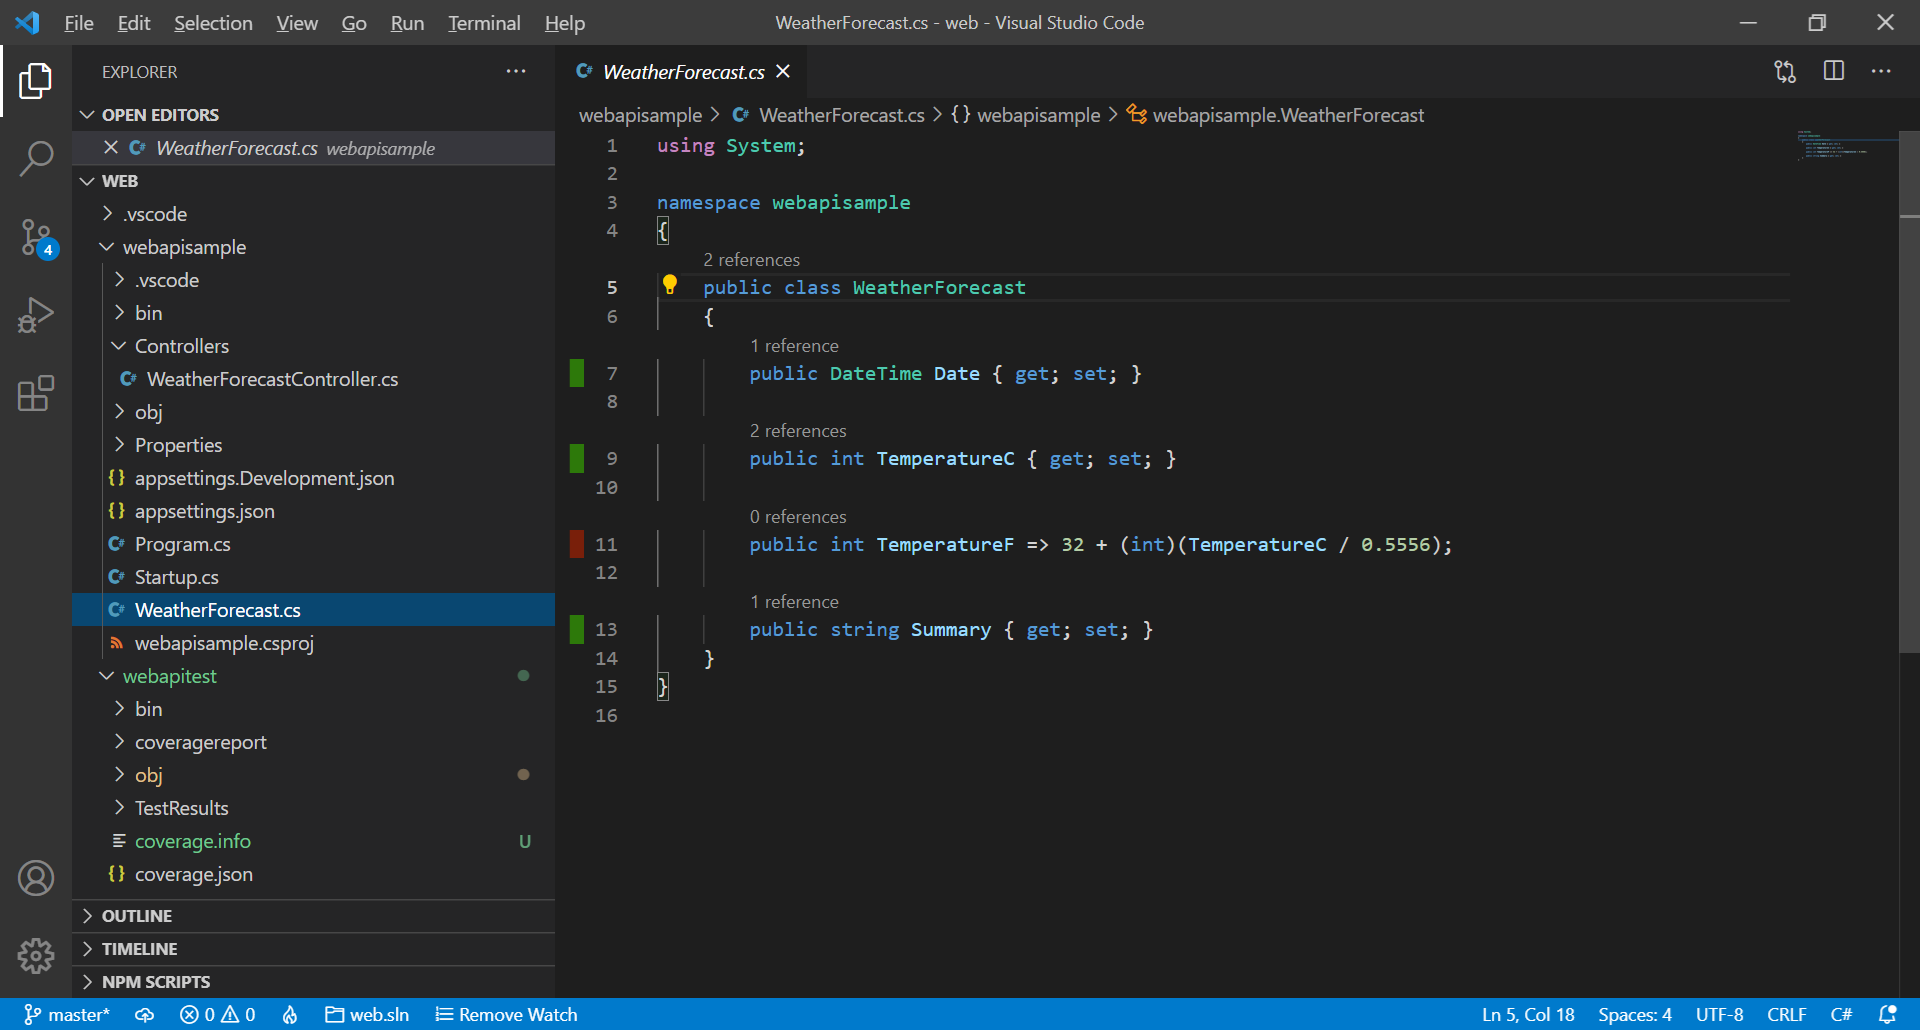Click '2 references' CodeLens above class WeatherForecast

(x=751, y=259)
